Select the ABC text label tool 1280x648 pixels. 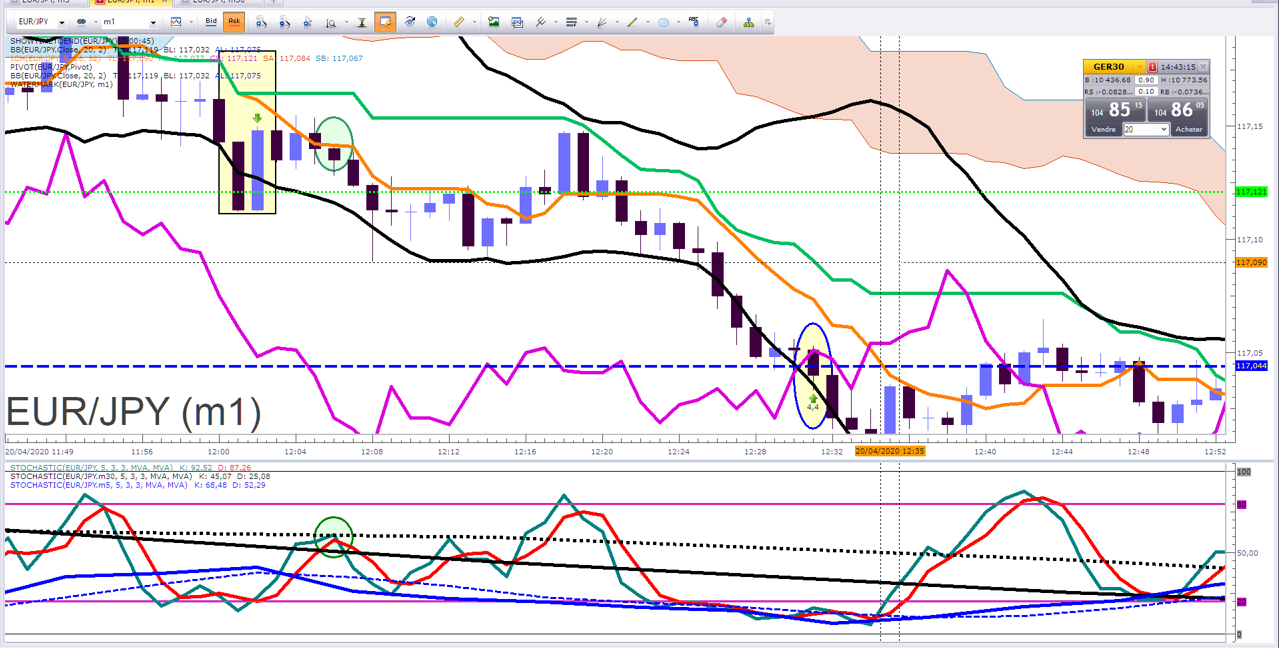[693, 21]
